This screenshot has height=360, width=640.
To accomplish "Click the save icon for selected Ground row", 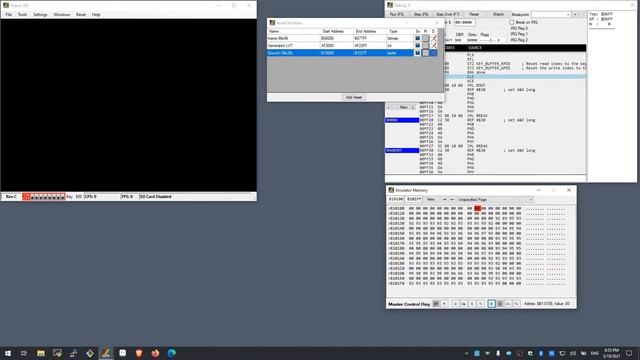I will pos(418,53).
